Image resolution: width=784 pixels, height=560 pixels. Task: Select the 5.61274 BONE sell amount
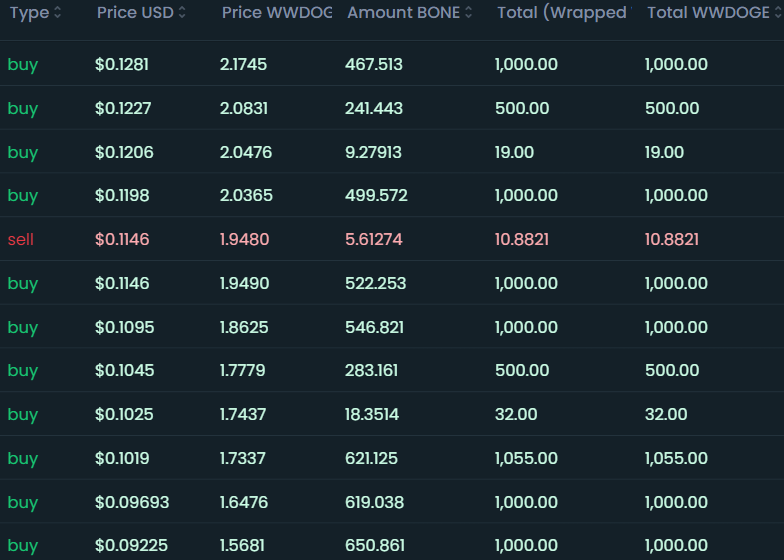pos(374,240)
